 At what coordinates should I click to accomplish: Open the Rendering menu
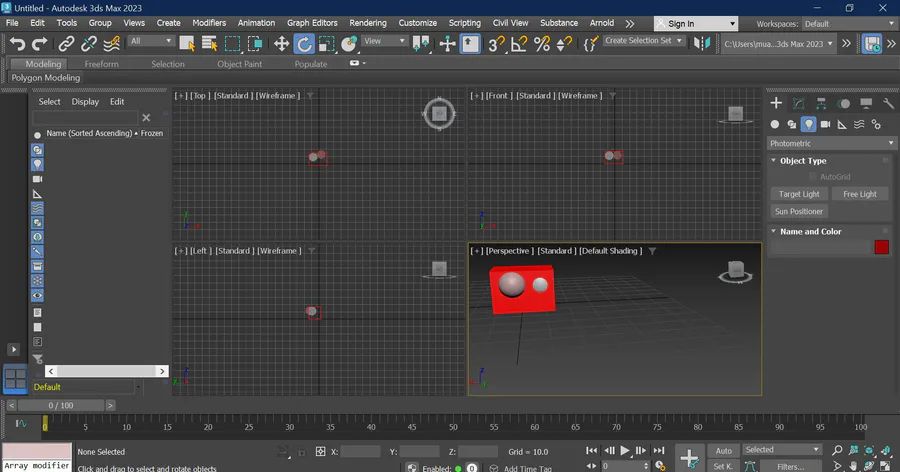pyautogui.click(x=367, y=23)
